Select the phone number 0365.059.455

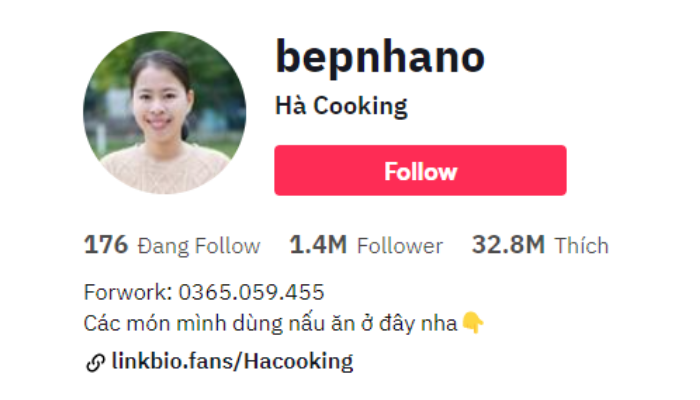(x=251, y=292)
